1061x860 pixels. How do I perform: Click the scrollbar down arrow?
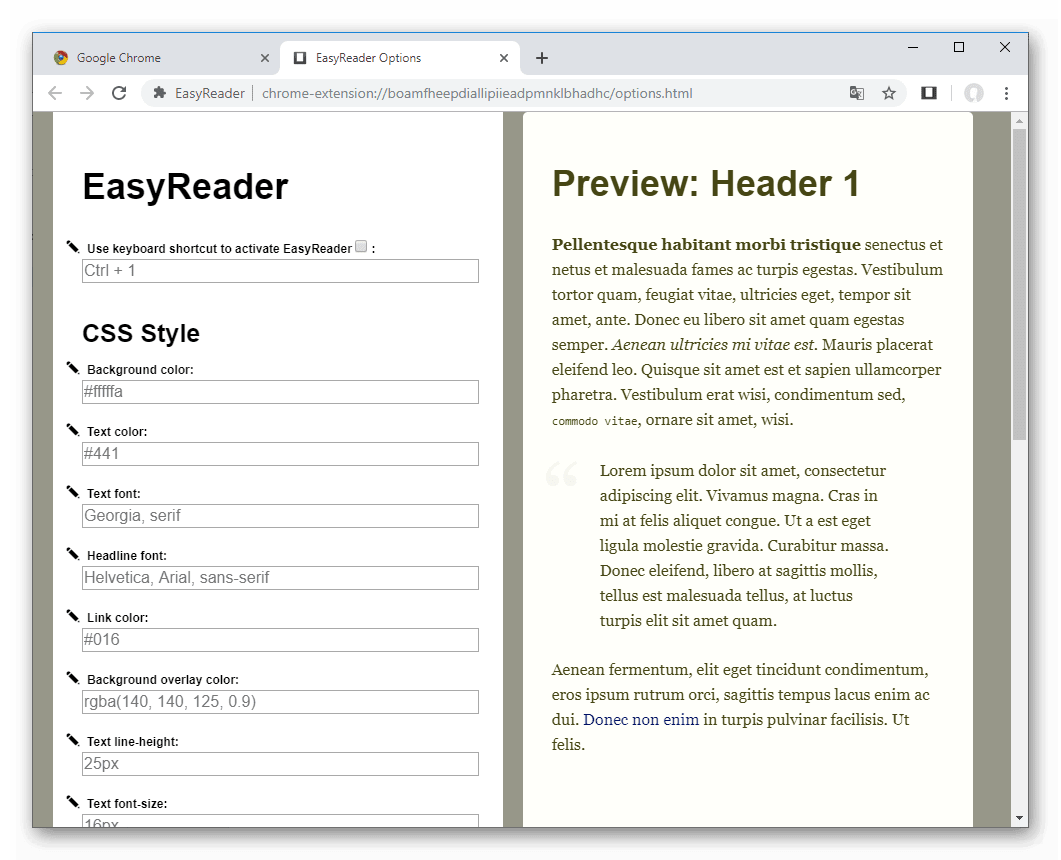tap(1019, 818)
